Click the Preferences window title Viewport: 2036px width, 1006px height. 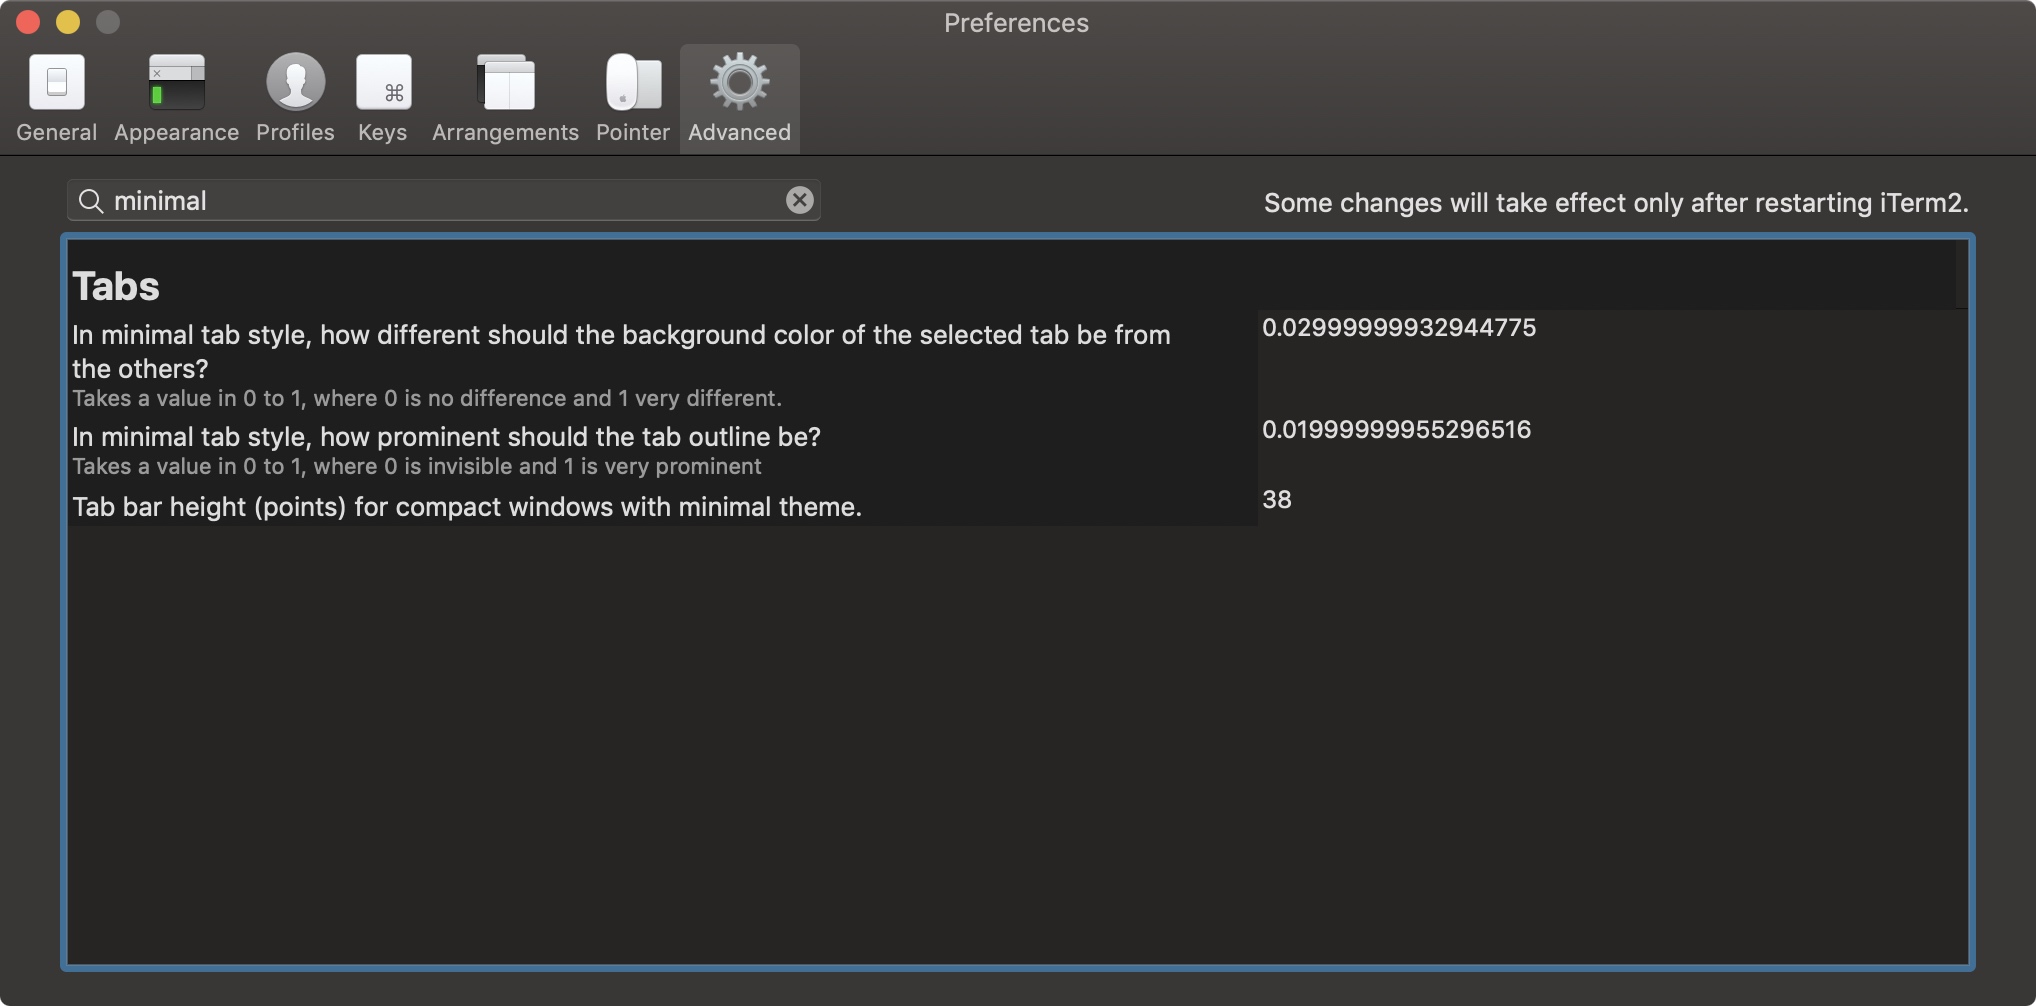pyautogui.click(x=1015, y=22)
